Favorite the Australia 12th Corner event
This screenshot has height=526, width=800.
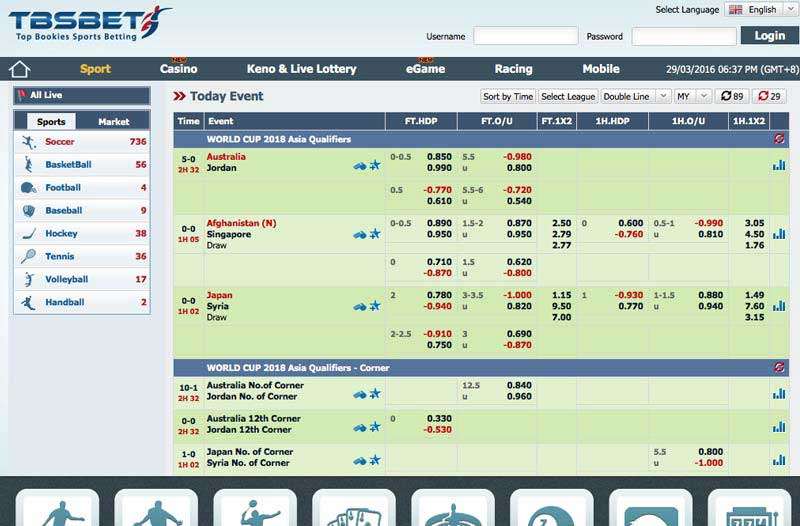[375, 427]
